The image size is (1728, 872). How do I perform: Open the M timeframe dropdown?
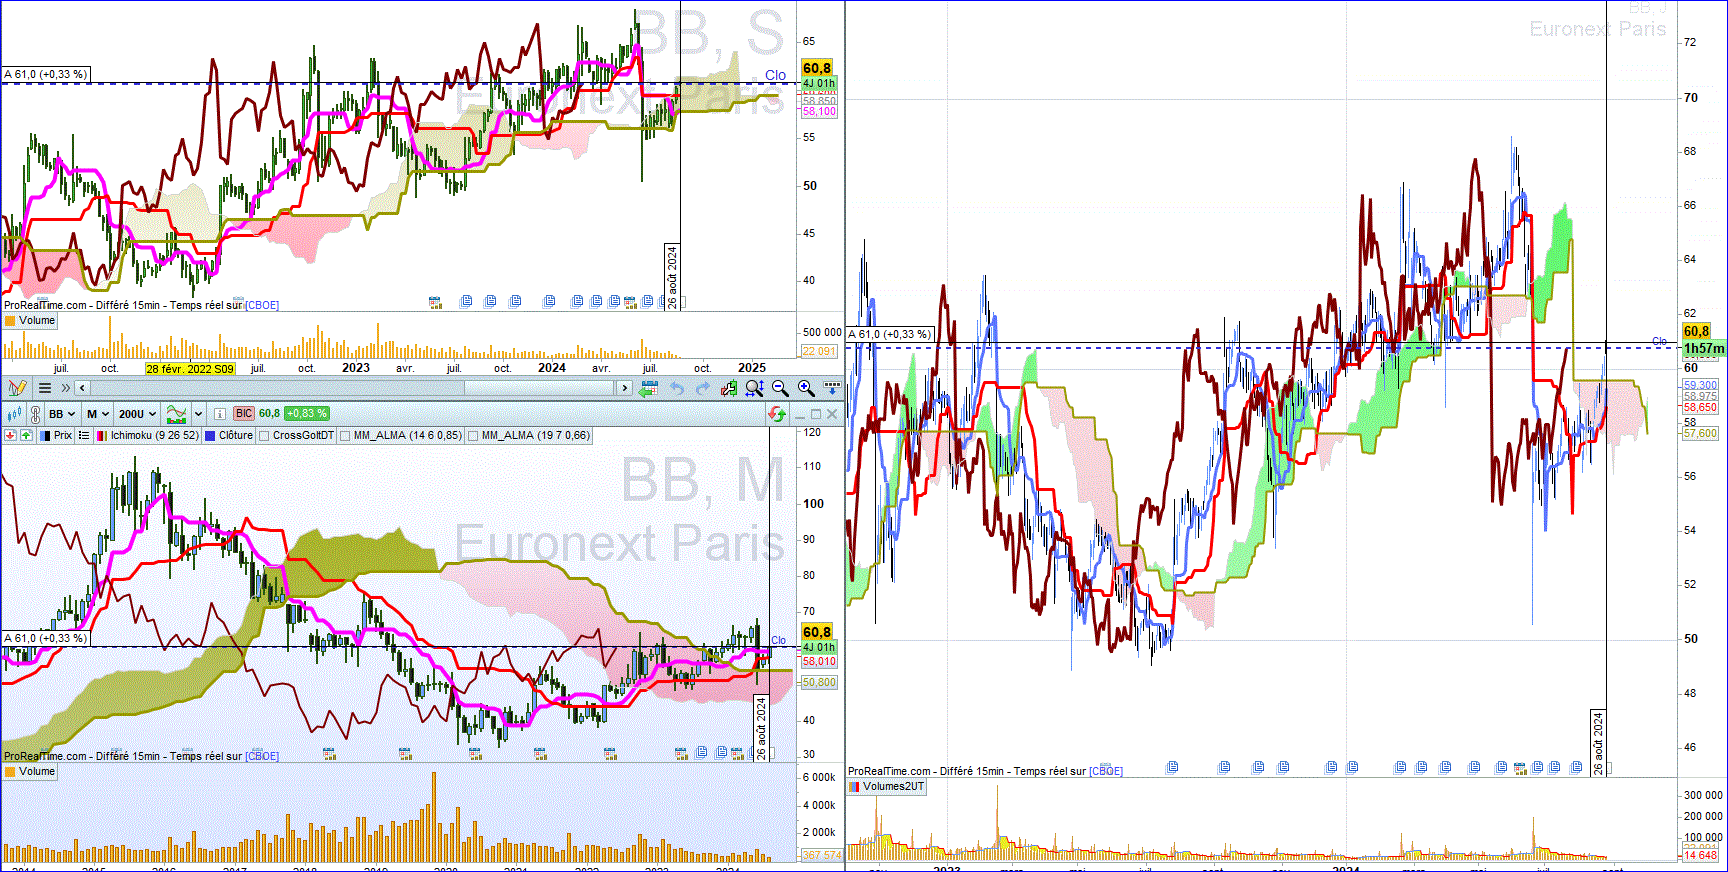click(x=98, y=414)
